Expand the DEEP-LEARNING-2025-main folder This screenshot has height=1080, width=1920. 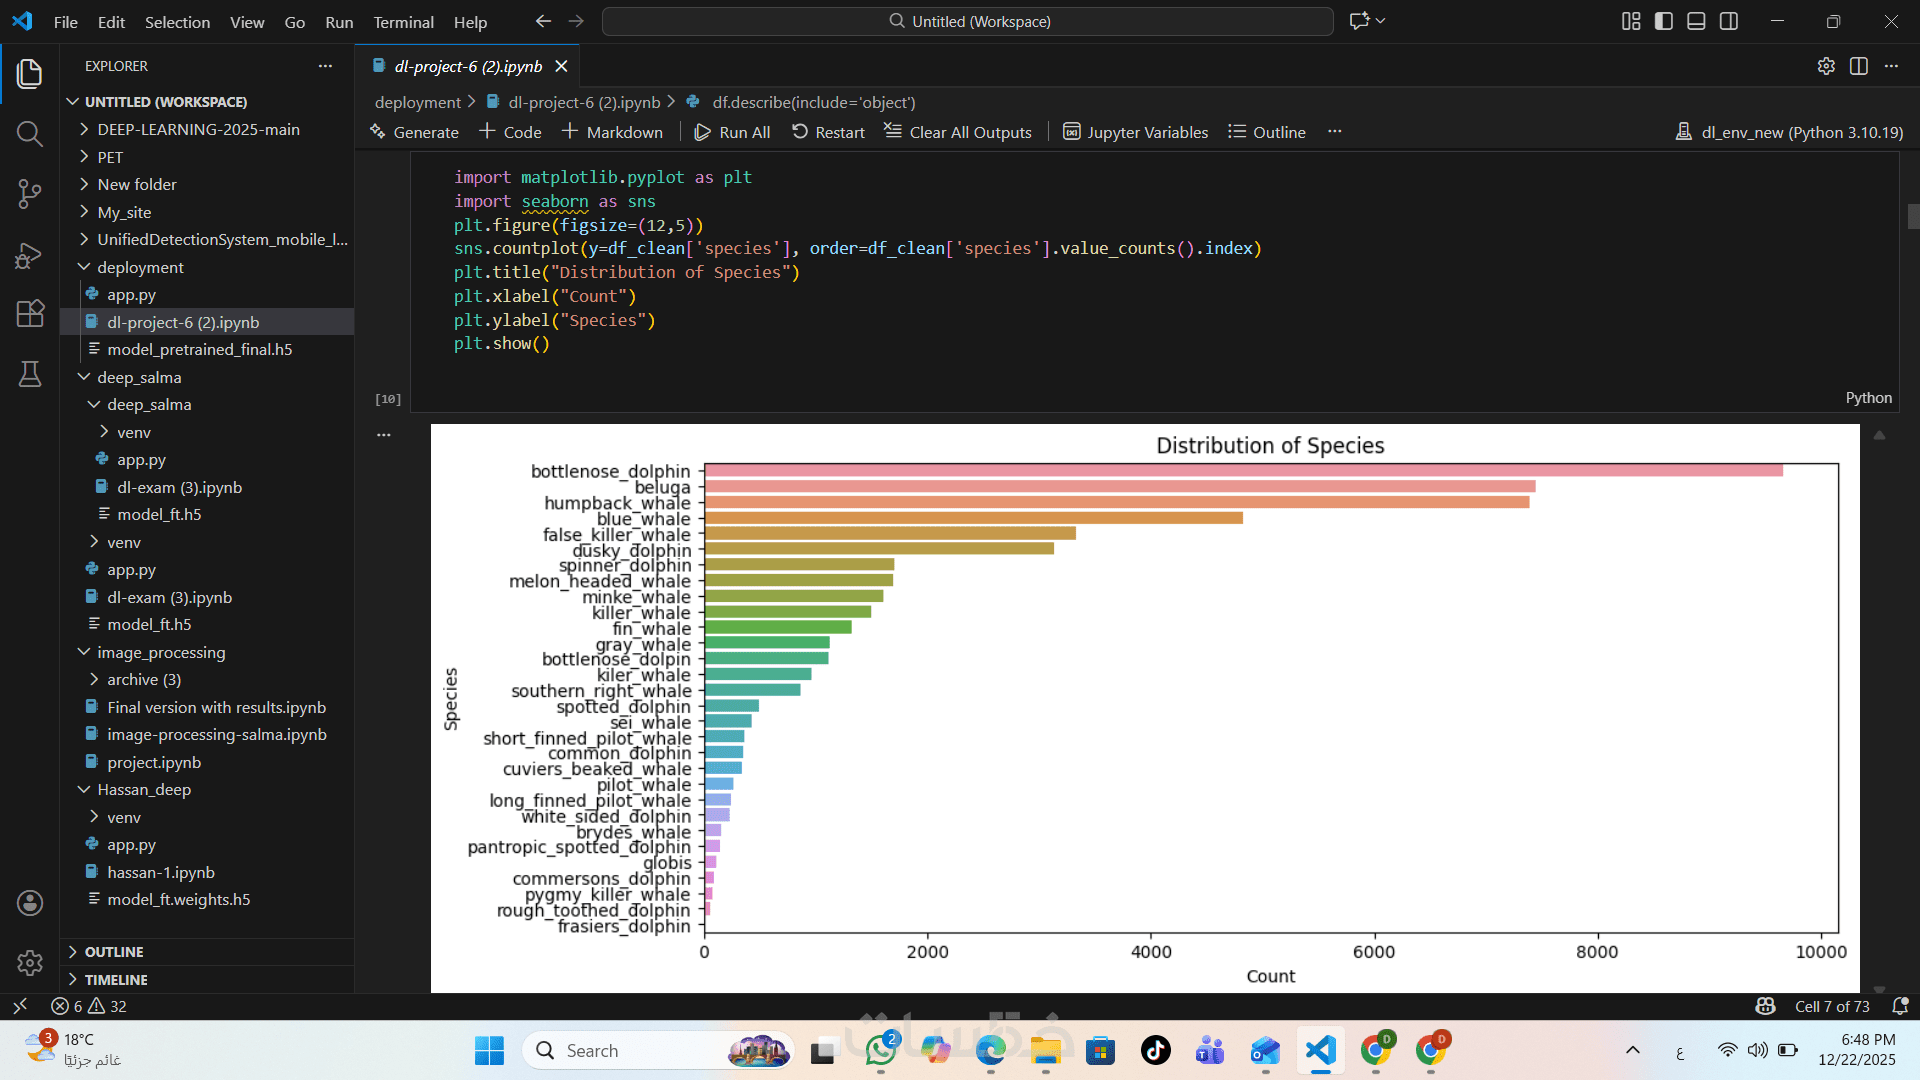coord(198,130)
